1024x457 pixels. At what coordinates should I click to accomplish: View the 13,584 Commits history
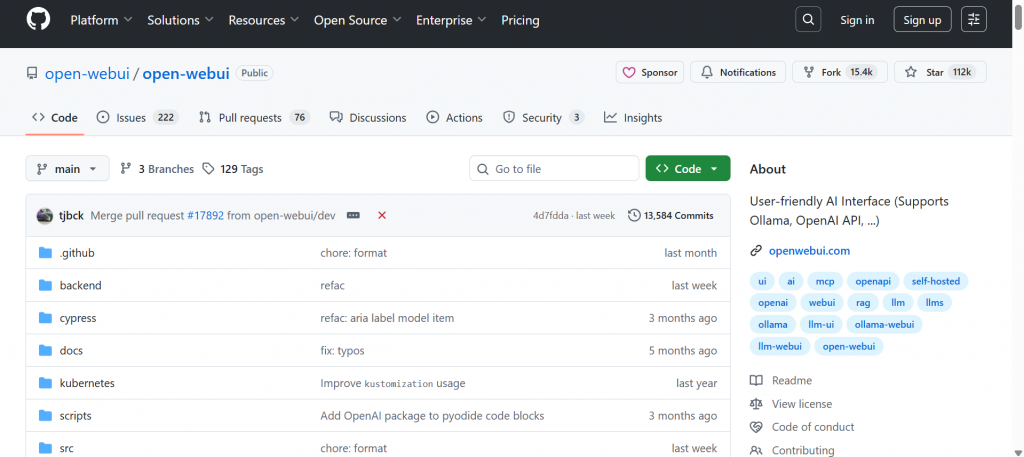coord(671,215)
